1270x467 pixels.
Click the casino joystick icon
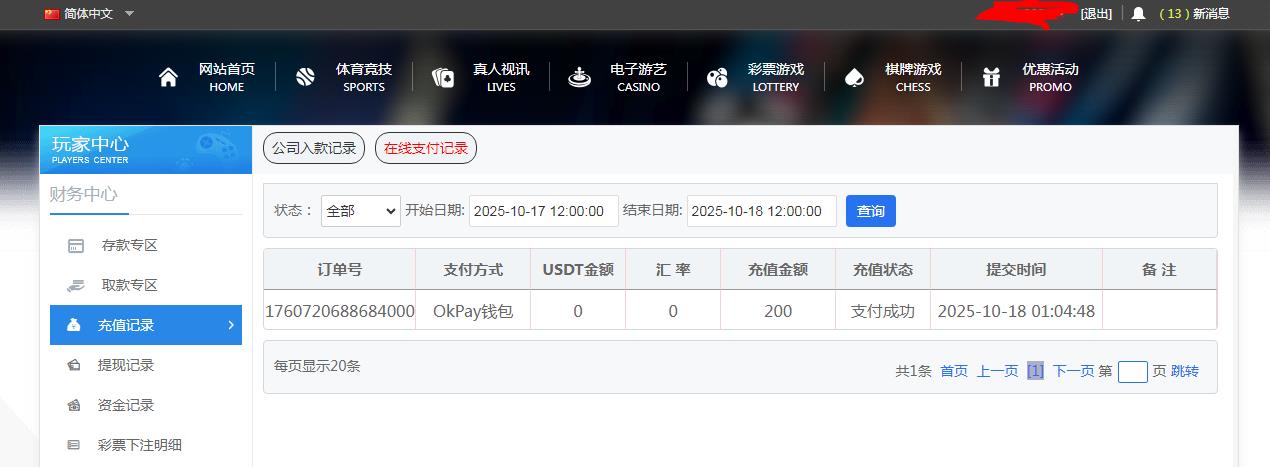tap(579, 78)
